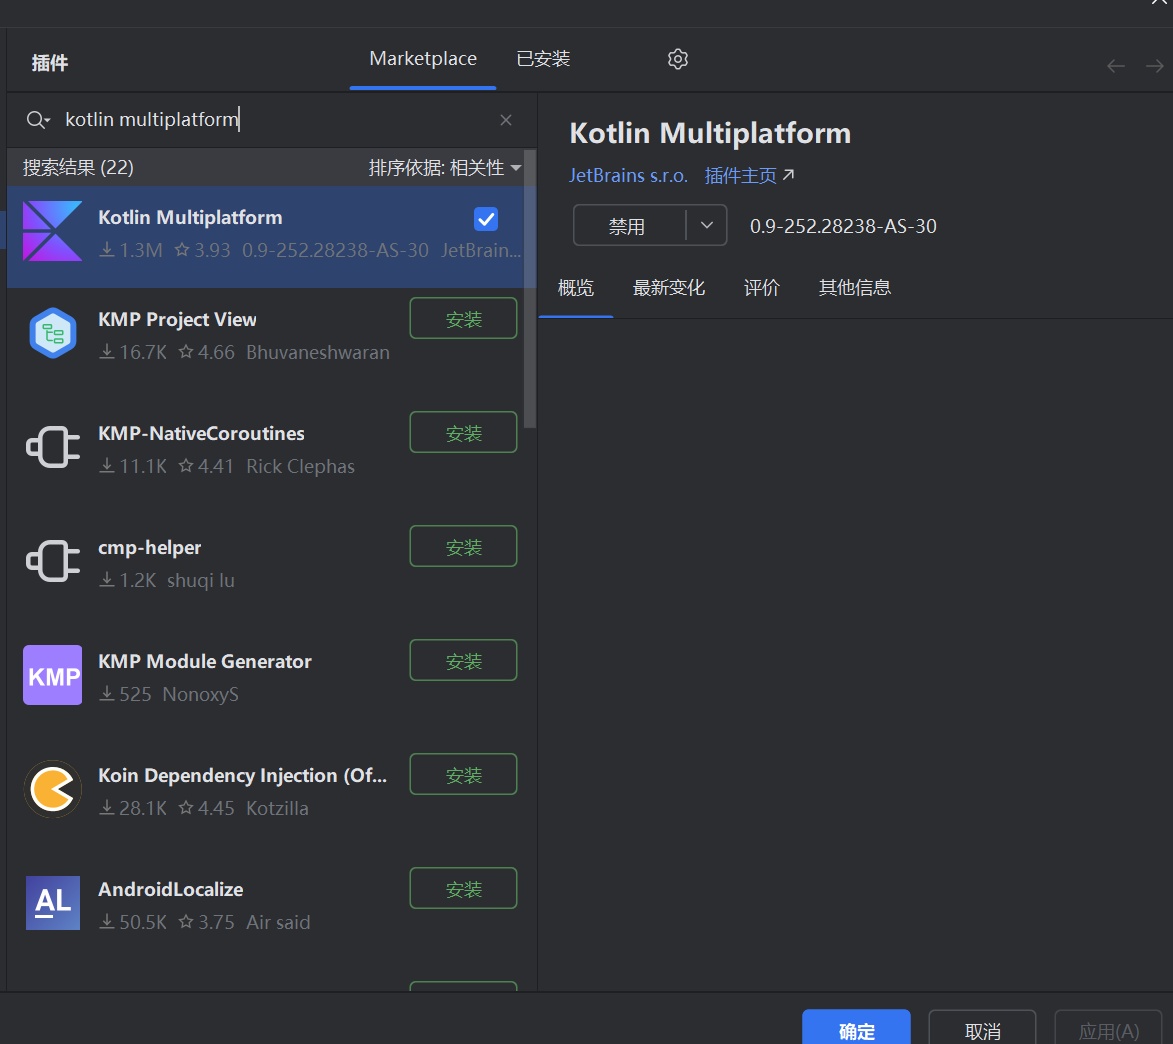Click the version text 0.9-252.28238-AS-30 in details
This screenshot has width=1173, height=1044.
(843, 226)
